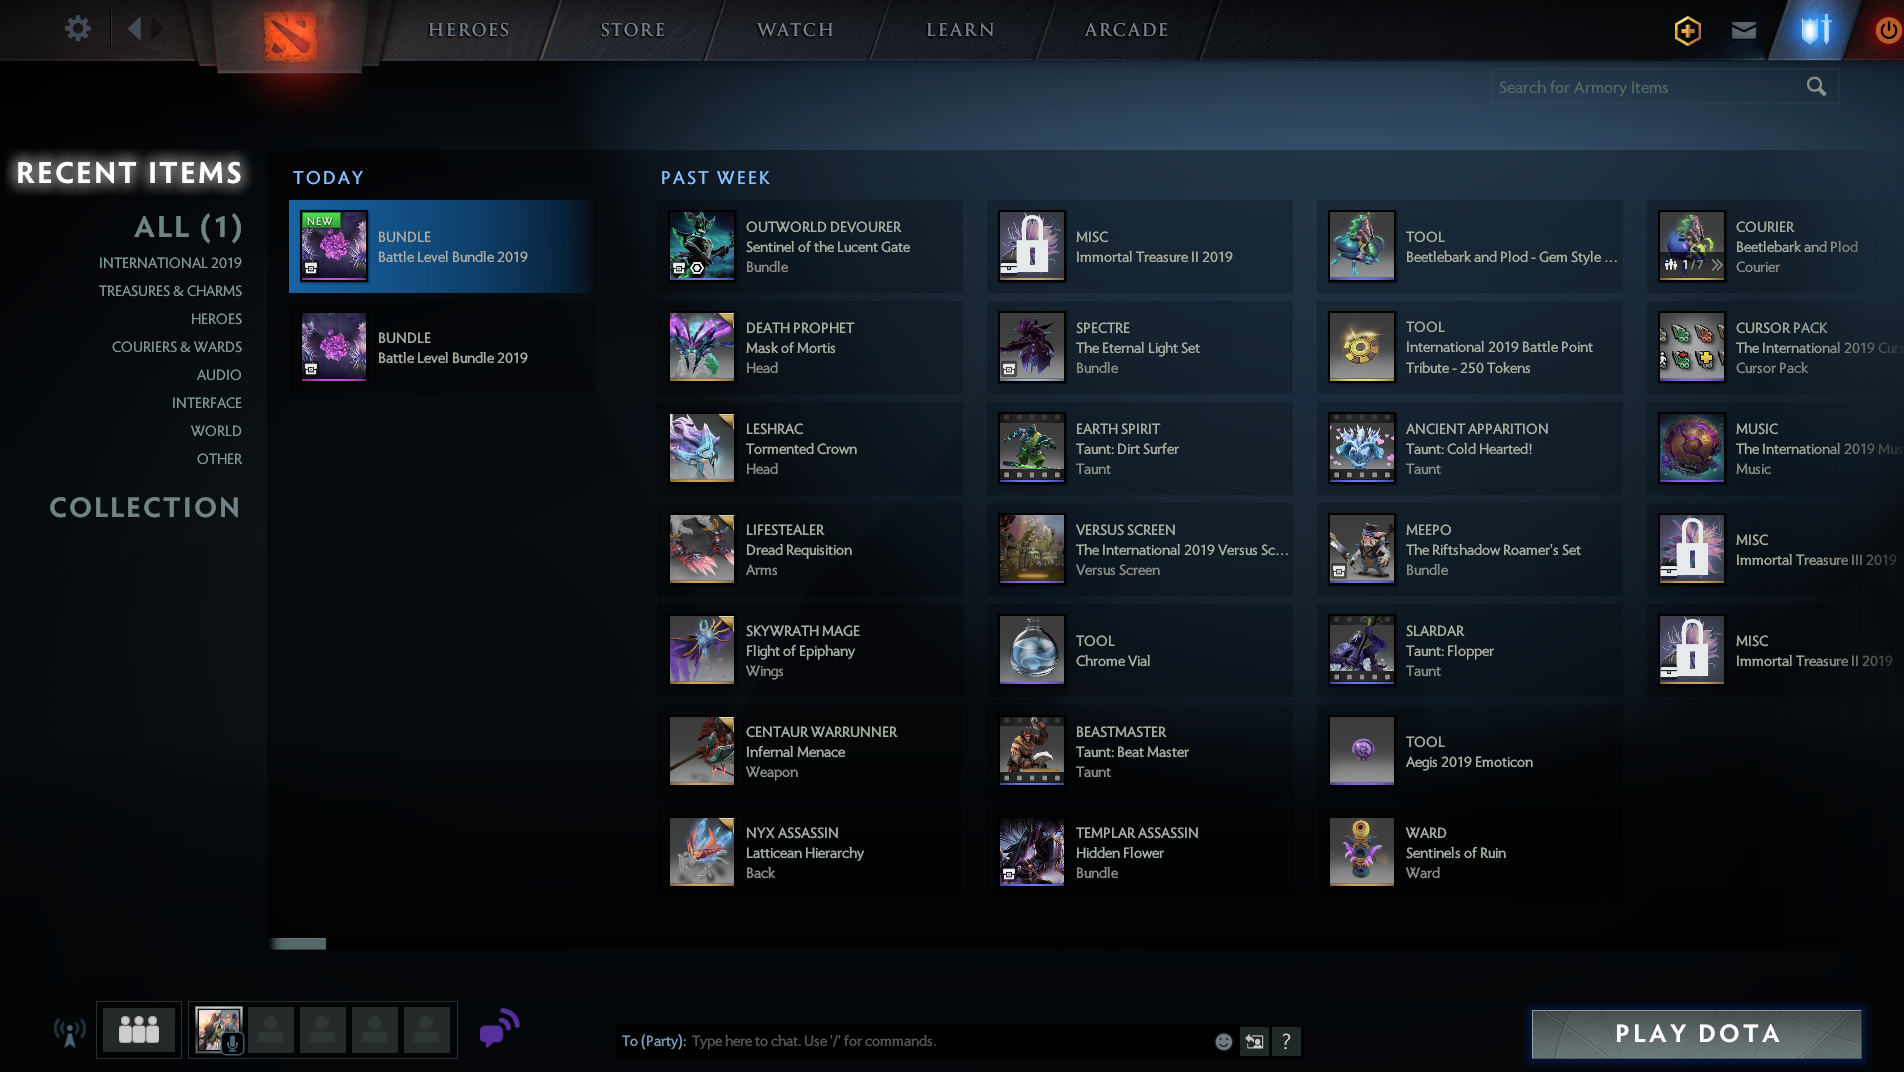The image size is (1904, 1072).
Task: Open the Dota Plus shield icon
Action: tap(1688, 31)
